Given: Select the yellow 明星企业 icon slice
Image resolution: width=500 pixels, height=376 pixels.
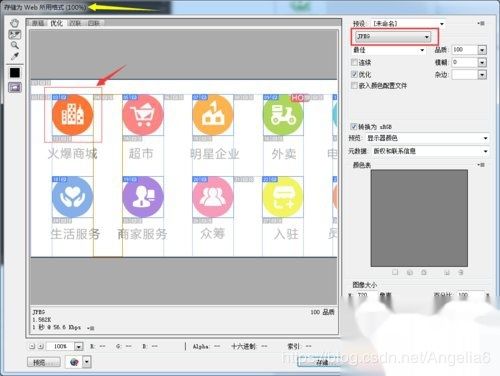Looking at the screenshot, I should tap(213, 115).
